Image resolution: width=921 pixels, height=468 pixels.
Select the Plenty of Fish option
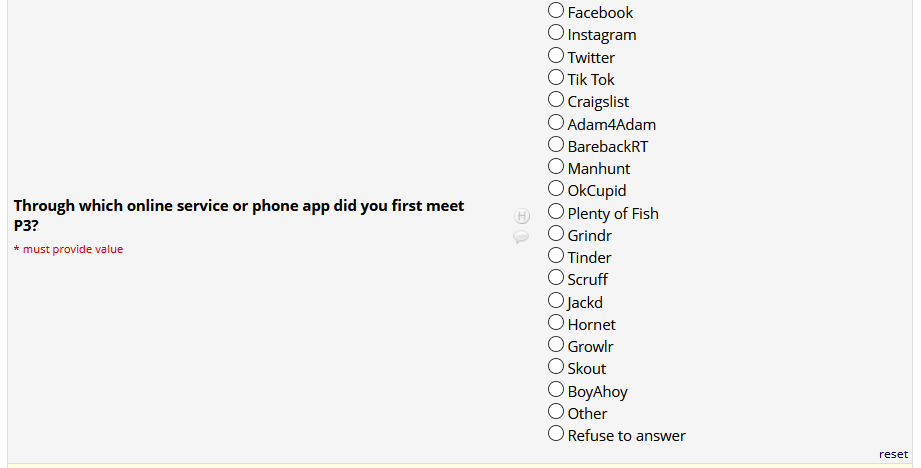pyautogui.click(x=556, y=211)
